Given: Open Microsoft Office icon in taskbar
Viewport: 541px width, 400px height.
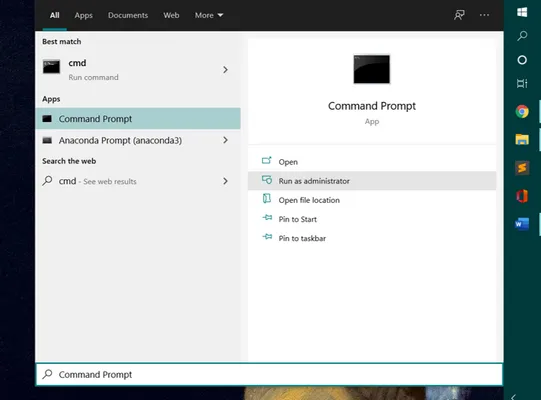Looking at the screenshot, I should [x=522, y=196].
